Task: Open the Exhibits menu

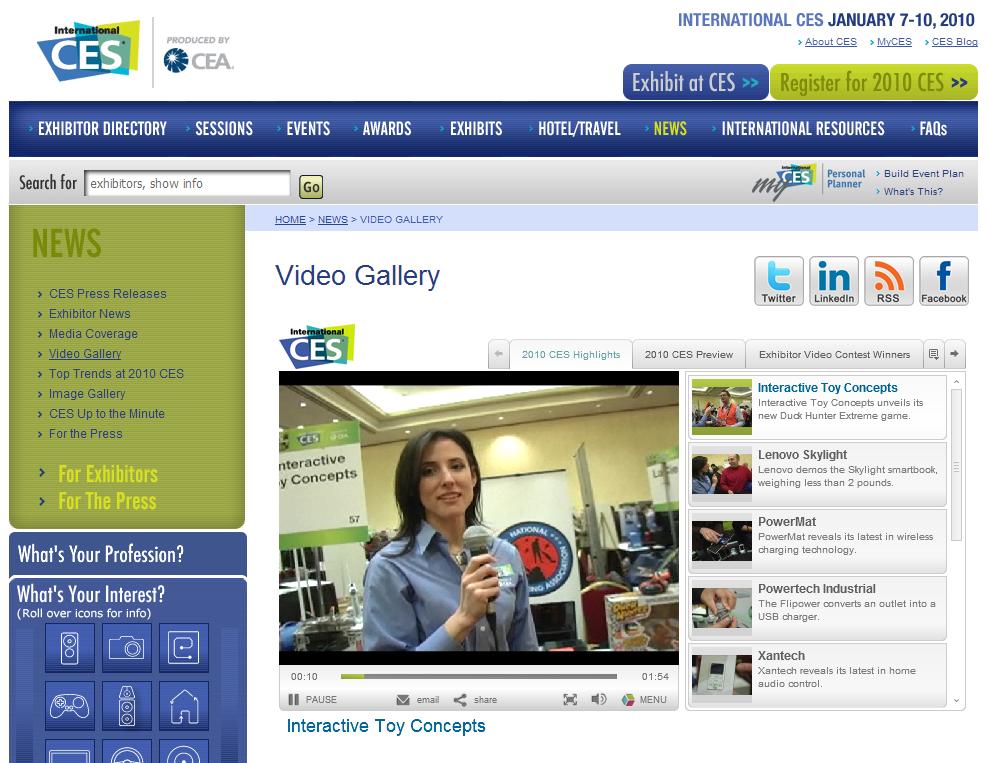Action: pos(476,128)
